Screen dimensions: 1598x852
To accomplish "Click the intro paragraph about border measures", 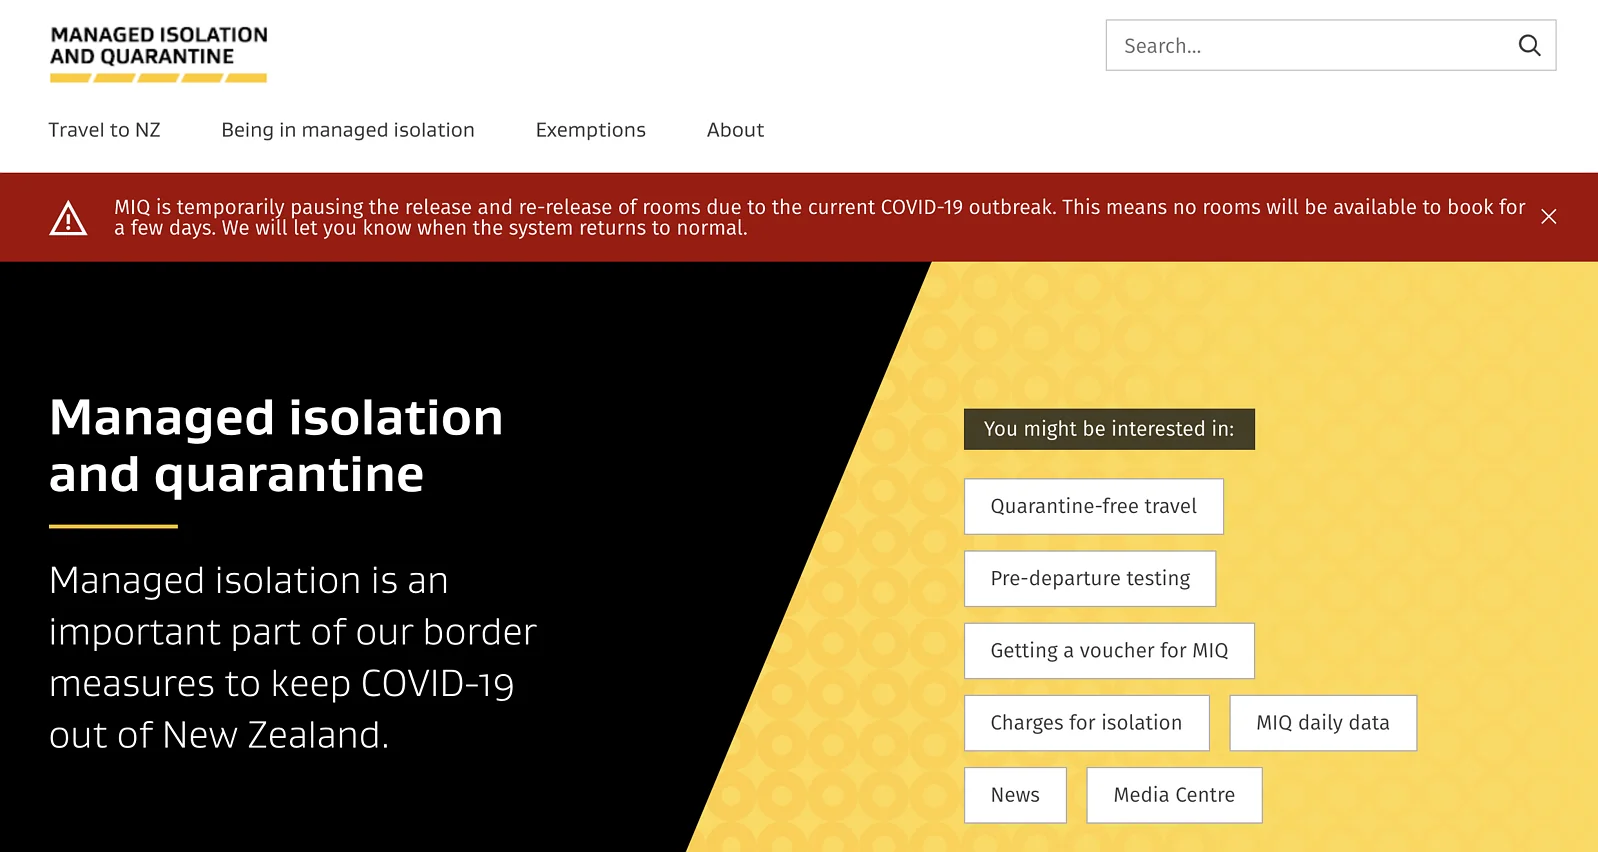I will tap(292, 657).
